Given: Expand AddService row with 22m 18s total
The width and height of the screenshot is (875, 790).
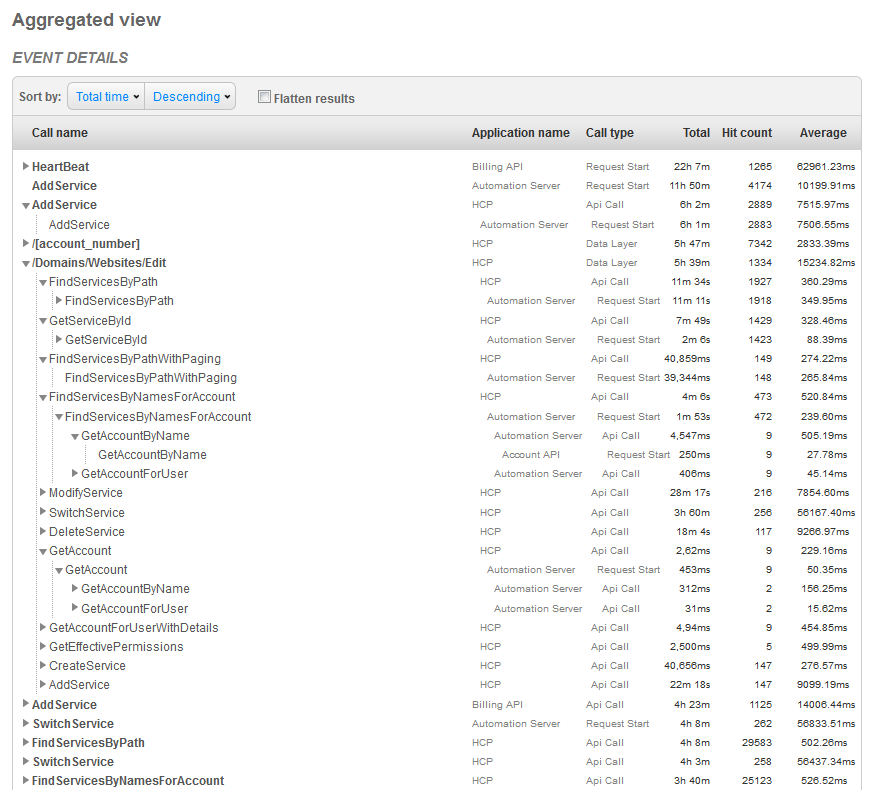Looking at the screenshot, I should [x=42, y=684].
